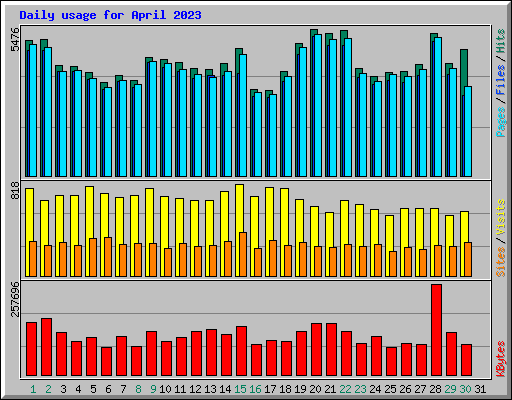Click the yellow "Visits" legend label
This screenshot has height=400, width=512.
pos(501,218)
